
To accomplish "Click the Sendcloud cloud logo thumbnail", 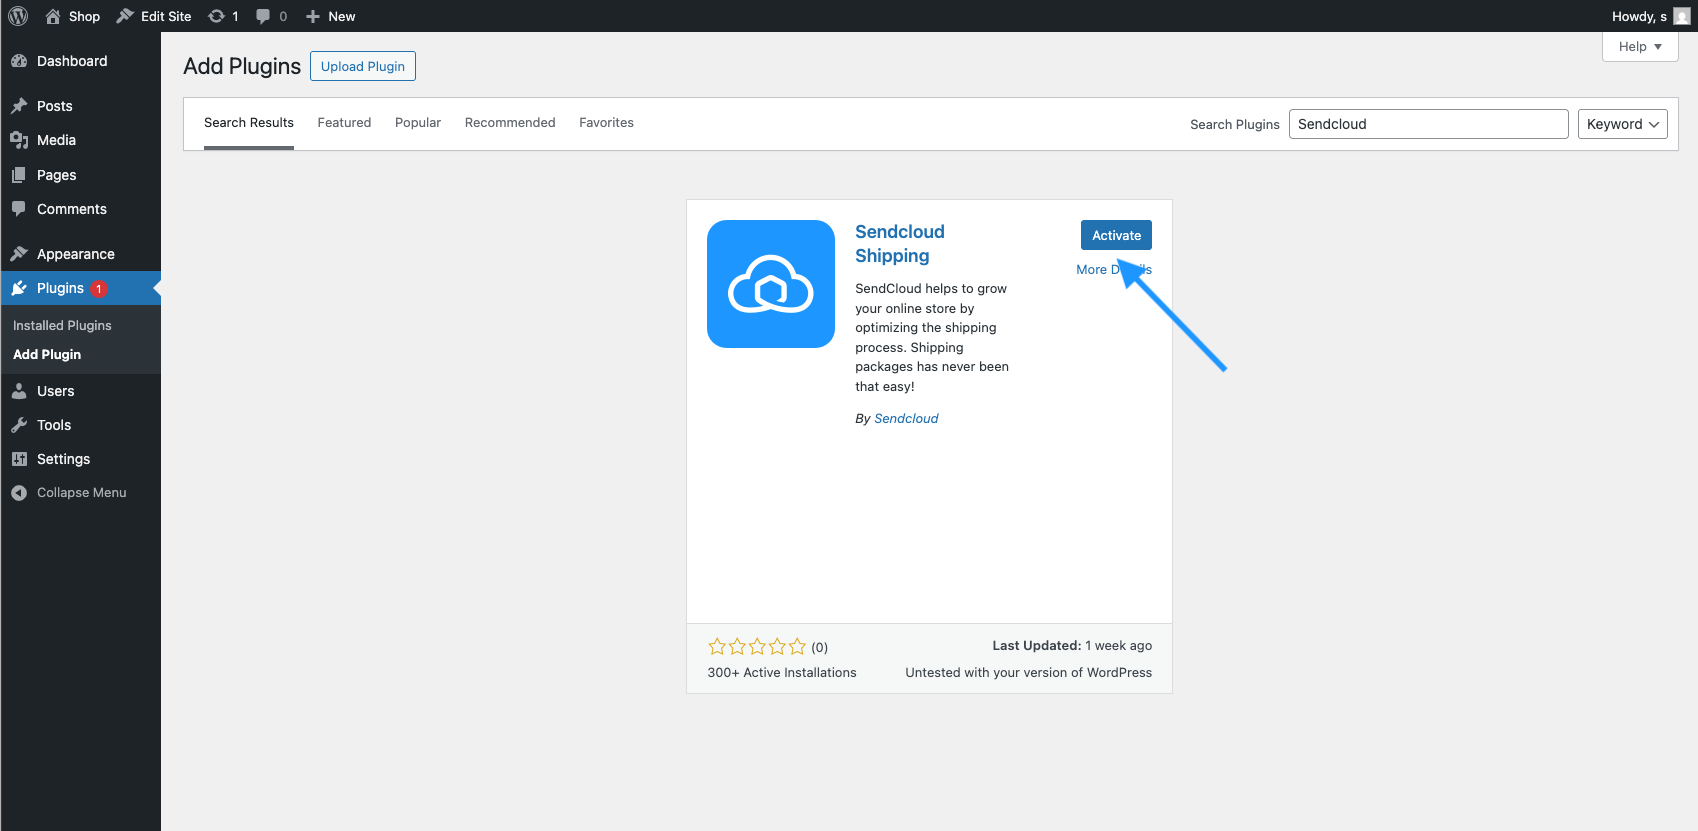I will [x=771, y=284].
